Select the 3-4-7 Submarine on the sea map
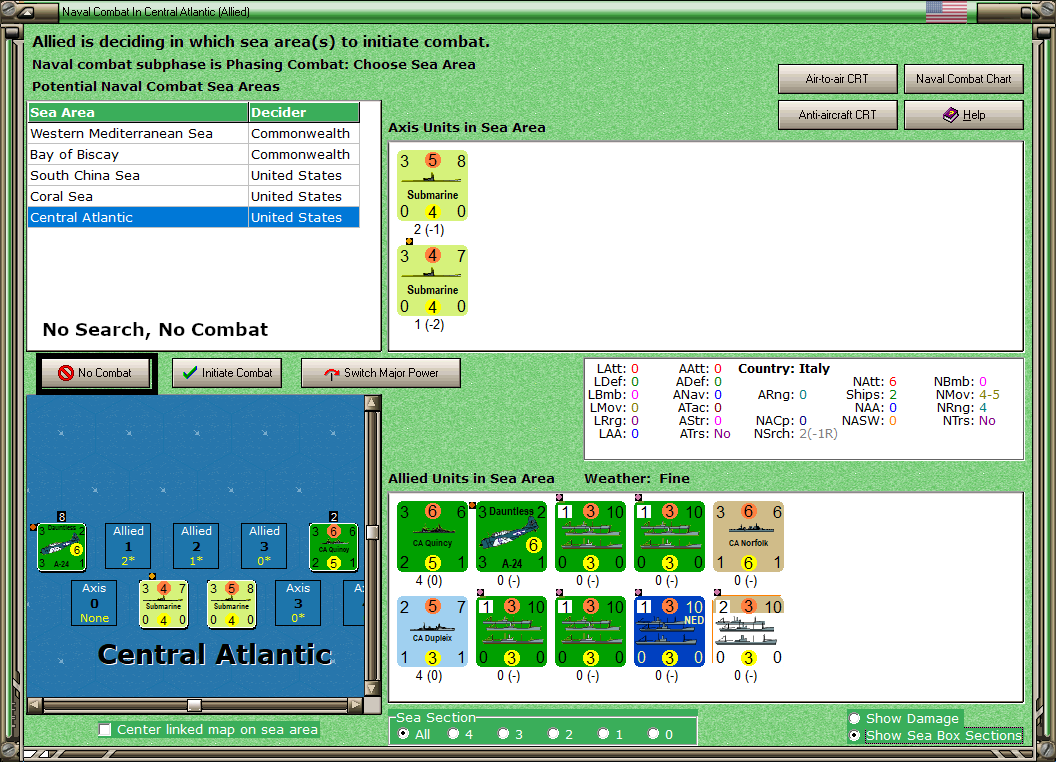 pos(164,604)
